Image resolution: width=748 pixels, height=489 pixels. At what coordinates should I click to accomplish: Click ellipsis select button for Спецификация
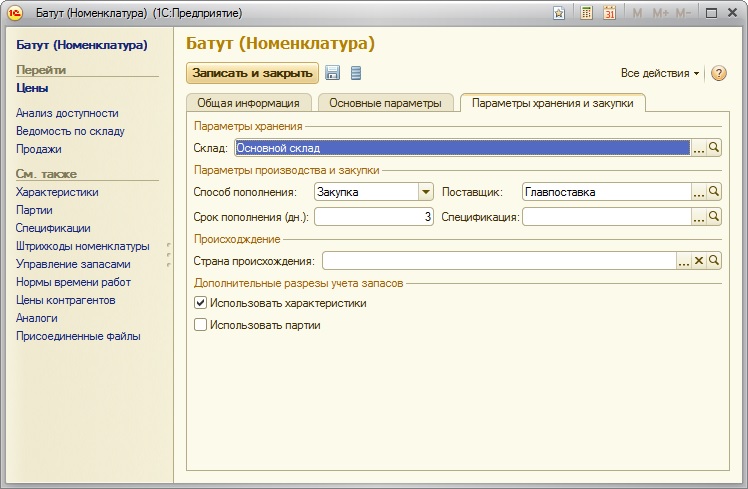[699, 216]
